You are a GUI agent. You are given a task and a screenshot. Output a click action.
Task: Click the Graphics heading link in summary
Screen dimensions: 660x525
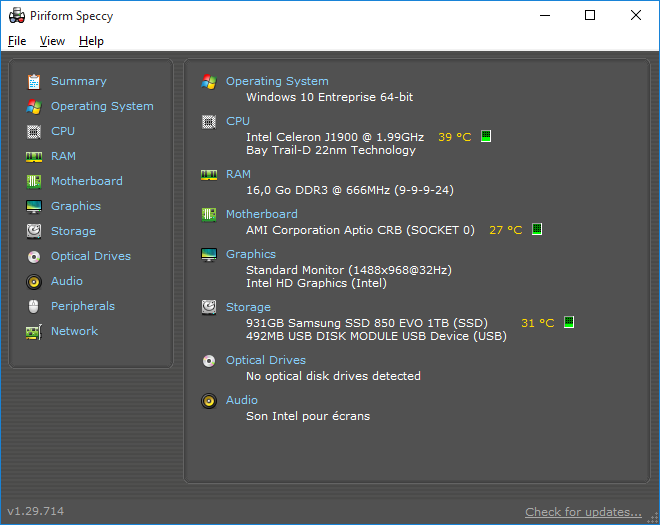point(251,254)
